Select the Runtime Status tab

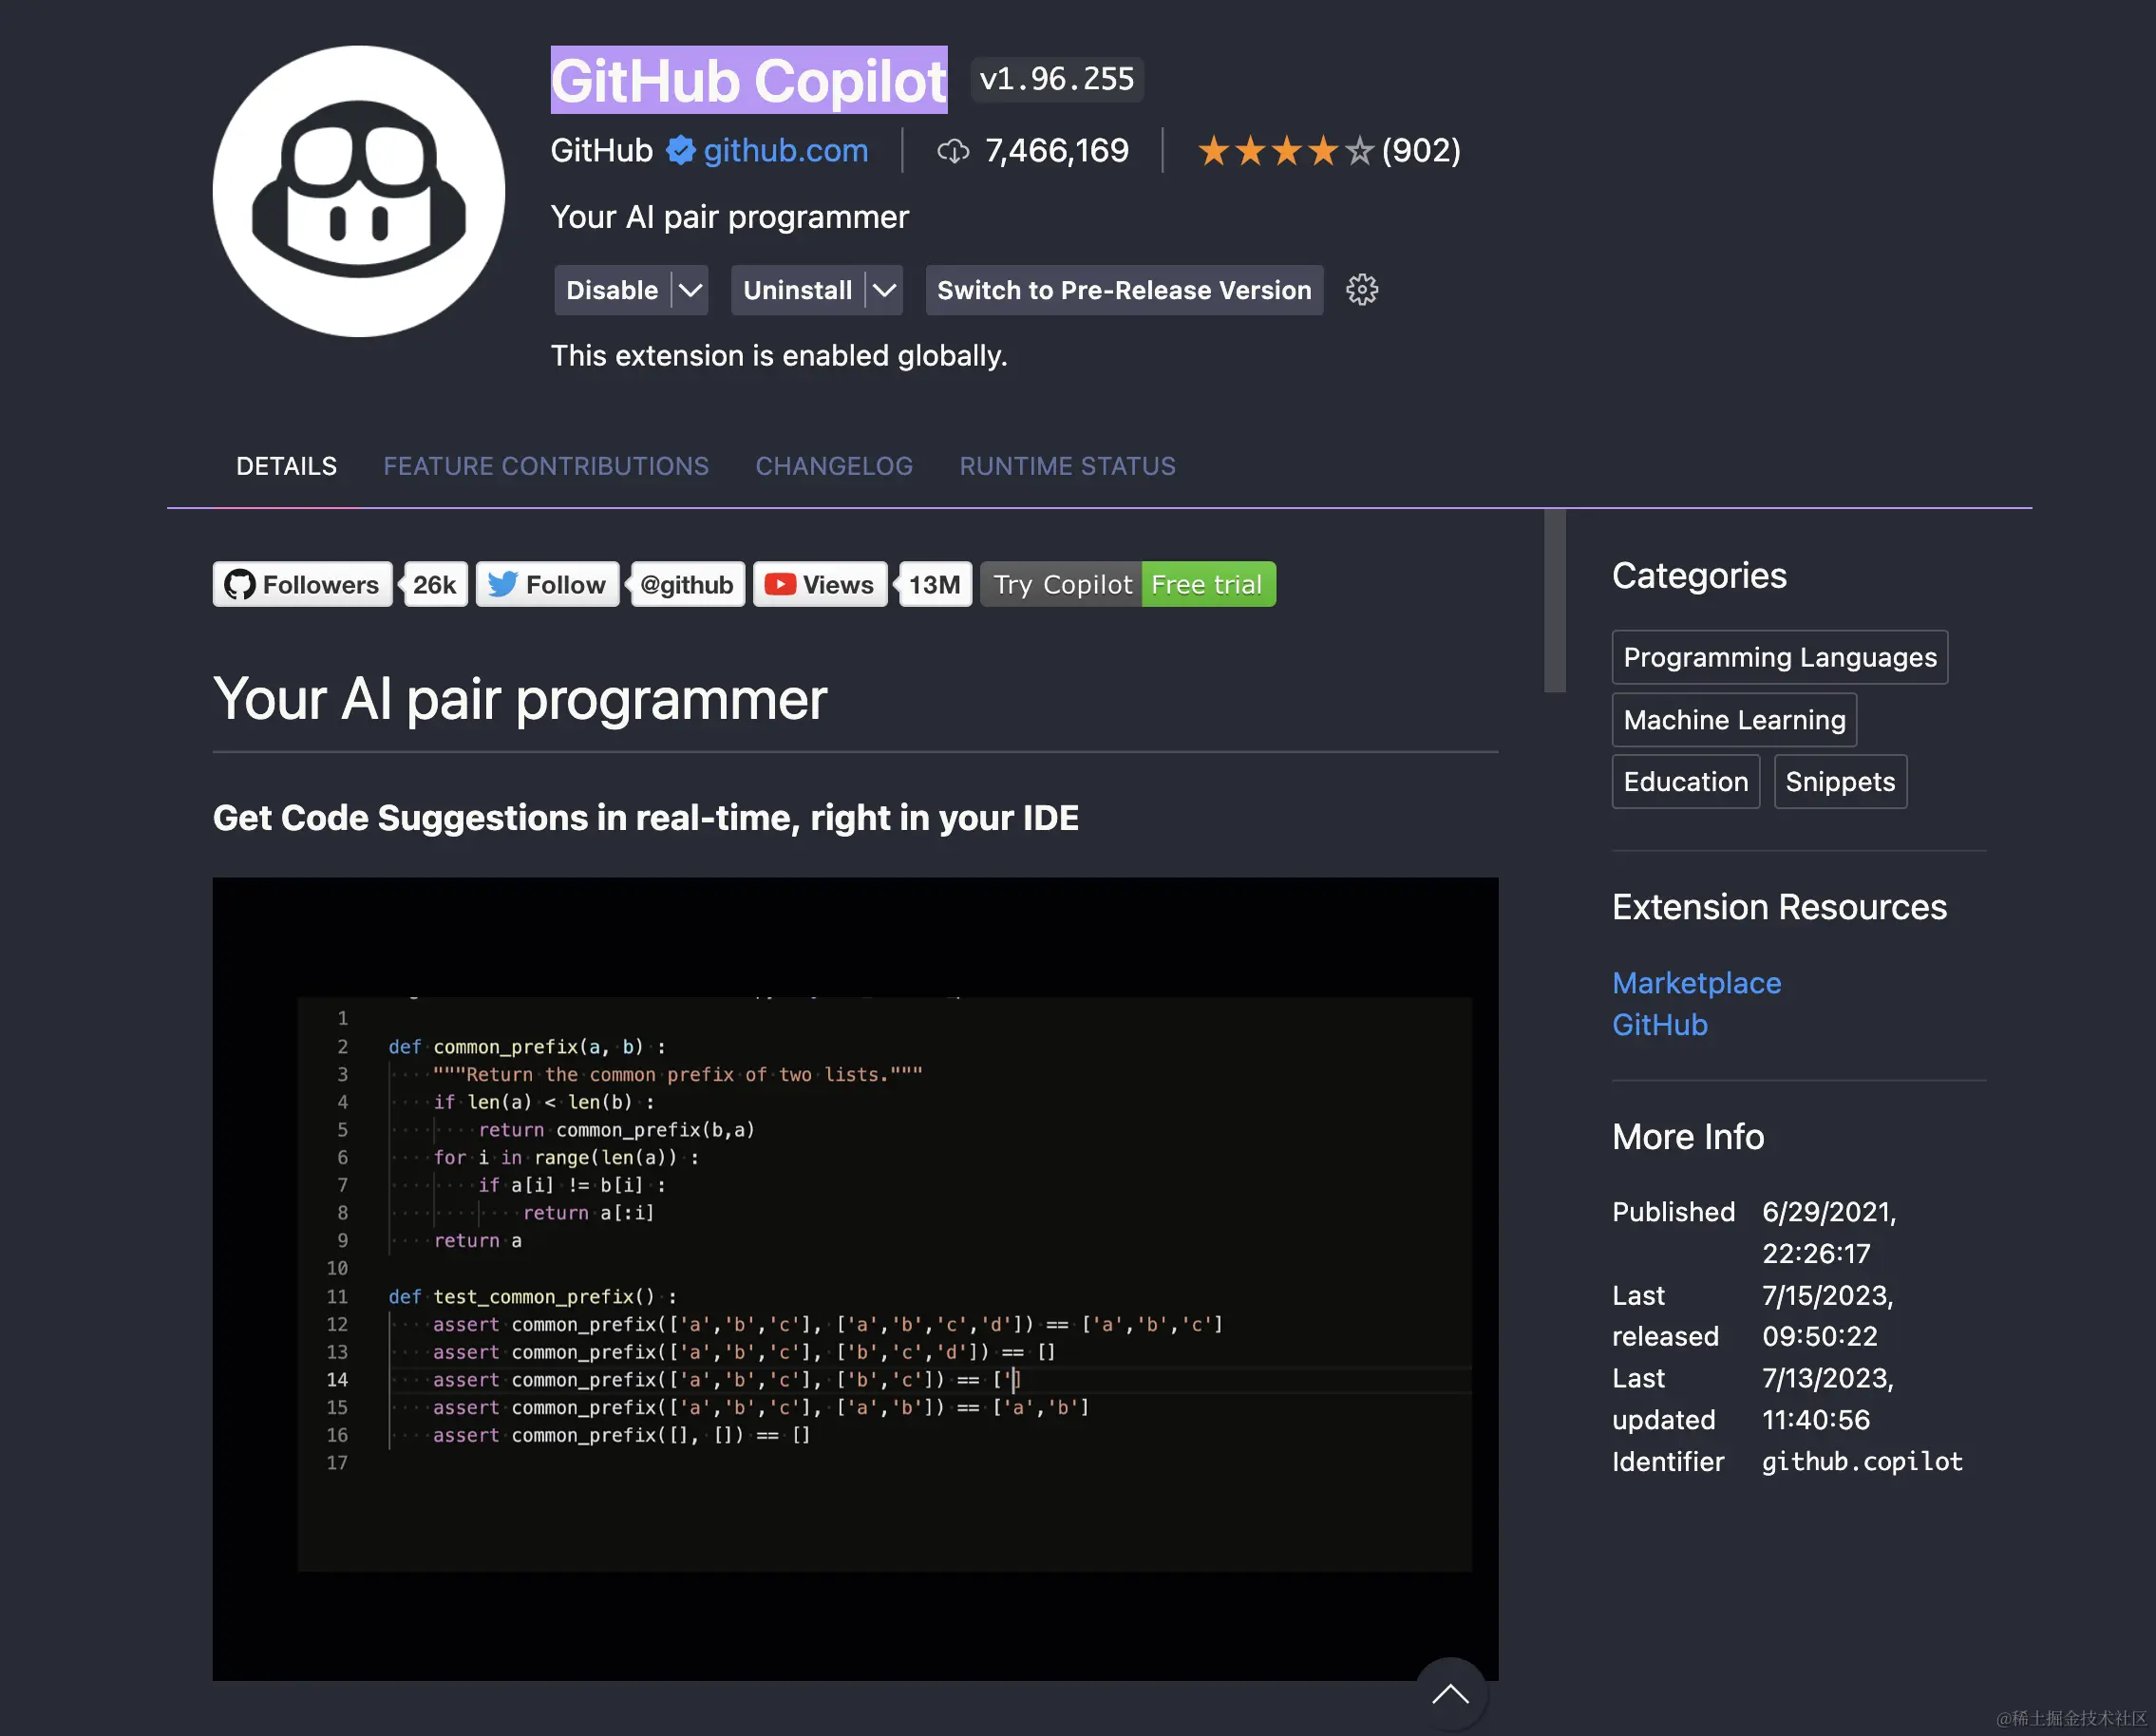pos(1067,466)
